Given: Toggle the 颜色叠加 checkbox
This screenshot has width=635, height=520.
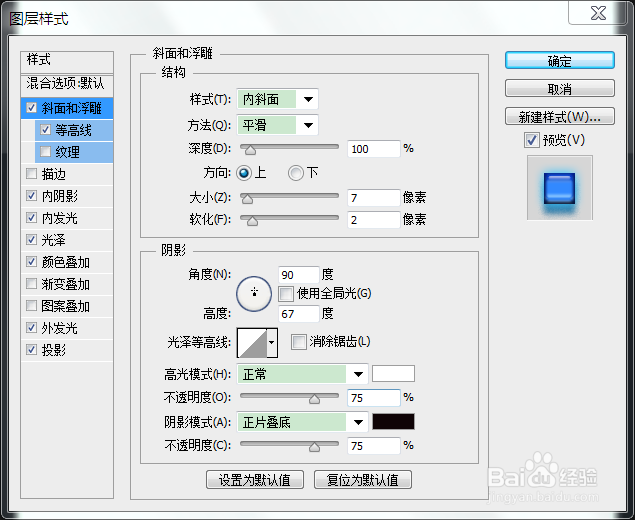Looking at the screenshot, I should click(x=31, y=262).
